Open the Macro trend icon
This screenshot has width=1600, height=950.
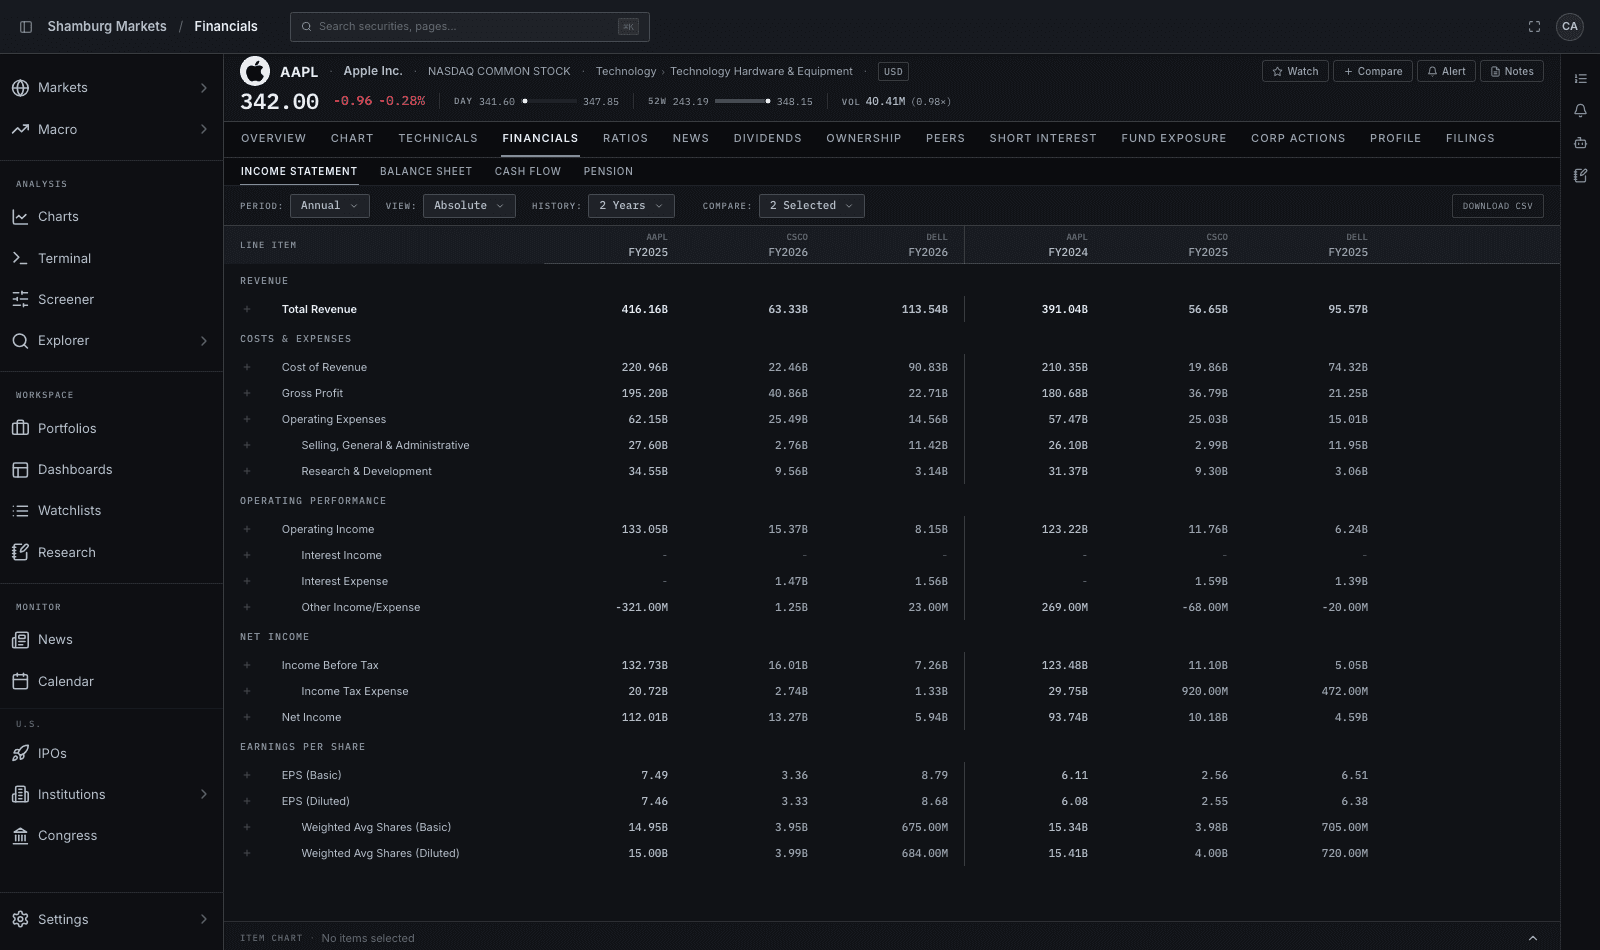pos(20,129)
